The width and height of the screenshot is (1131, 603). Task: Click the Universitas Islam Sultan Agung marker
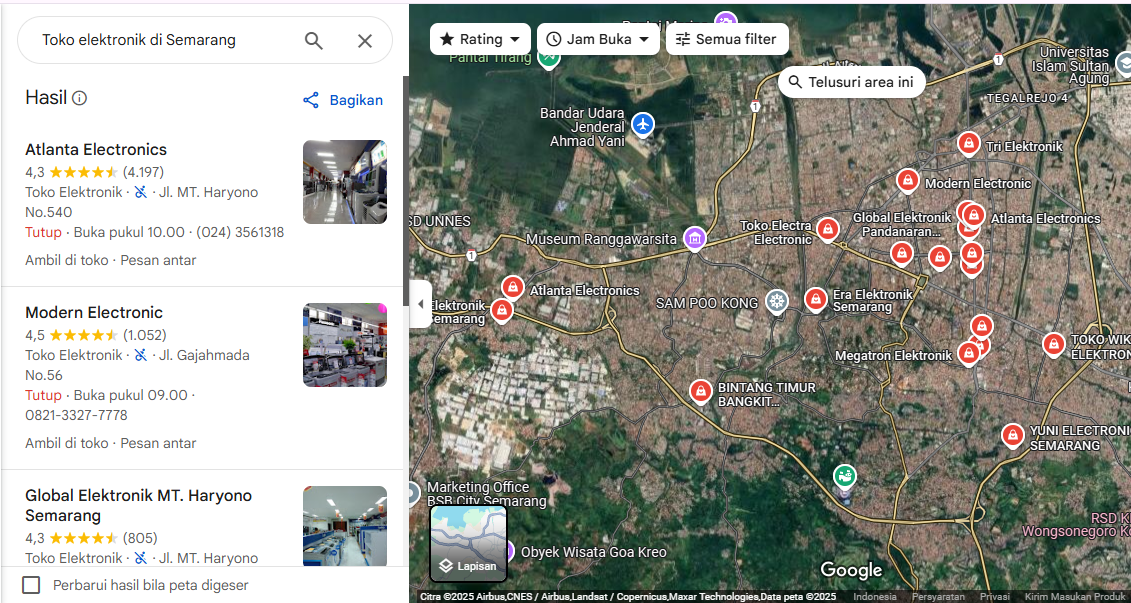[1122, 65]
